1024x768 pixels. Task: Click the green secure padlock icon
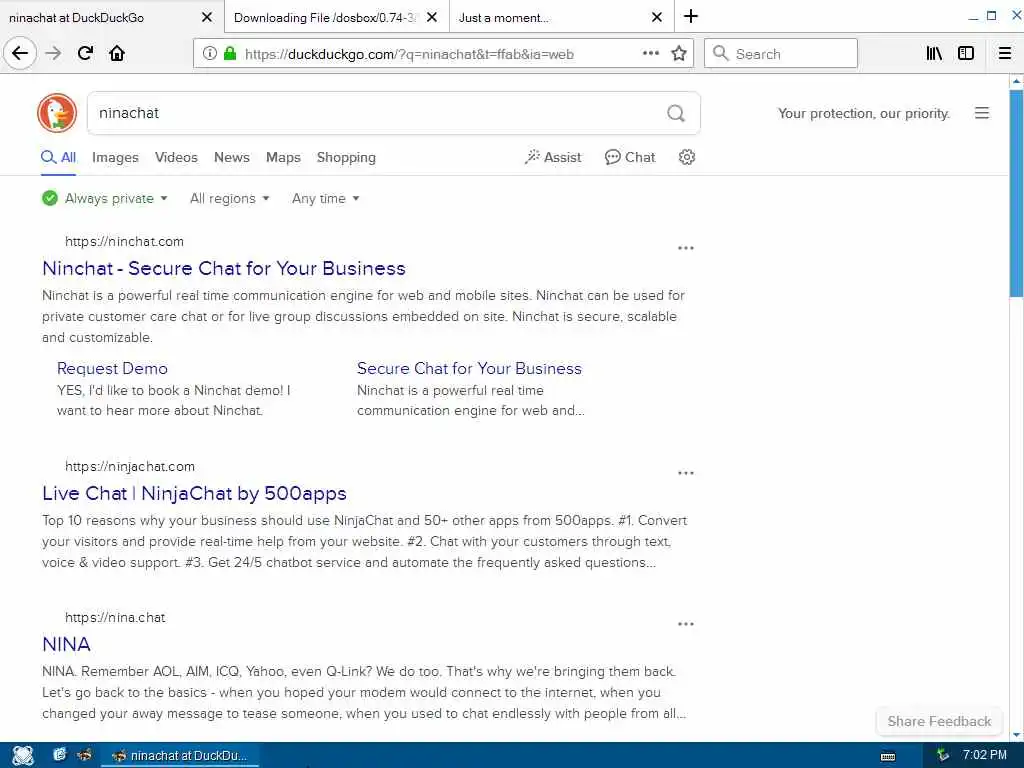pyautogui.click(x=230, y=53)
